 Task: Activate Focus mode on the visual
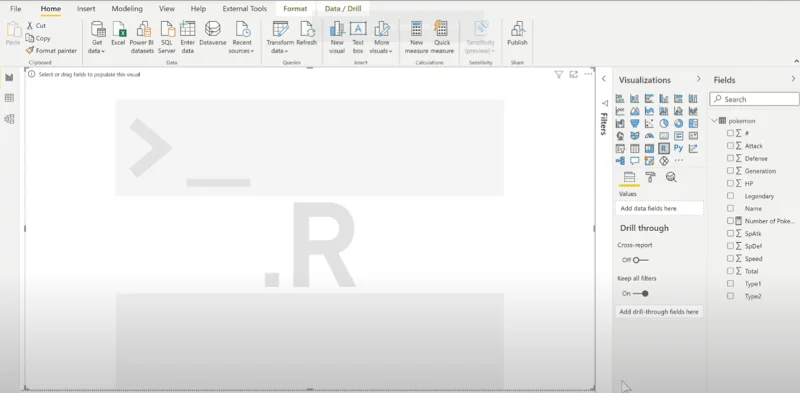573,75
